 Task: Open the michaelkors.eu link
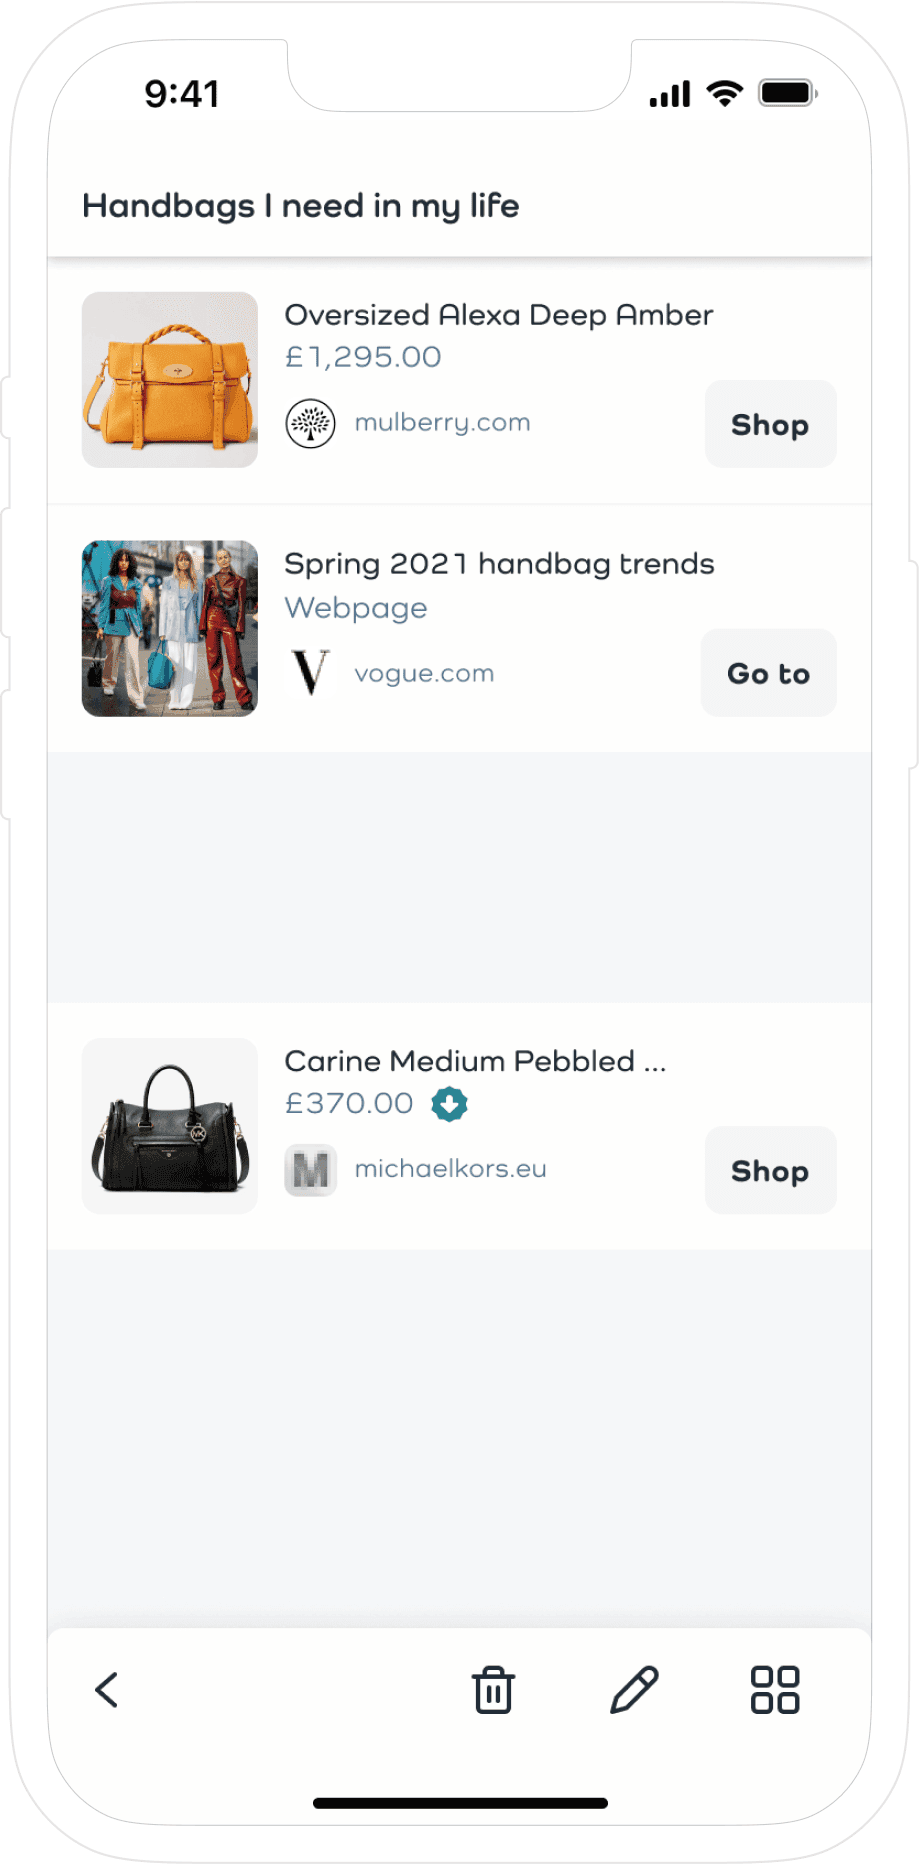tap(450, 1169)
